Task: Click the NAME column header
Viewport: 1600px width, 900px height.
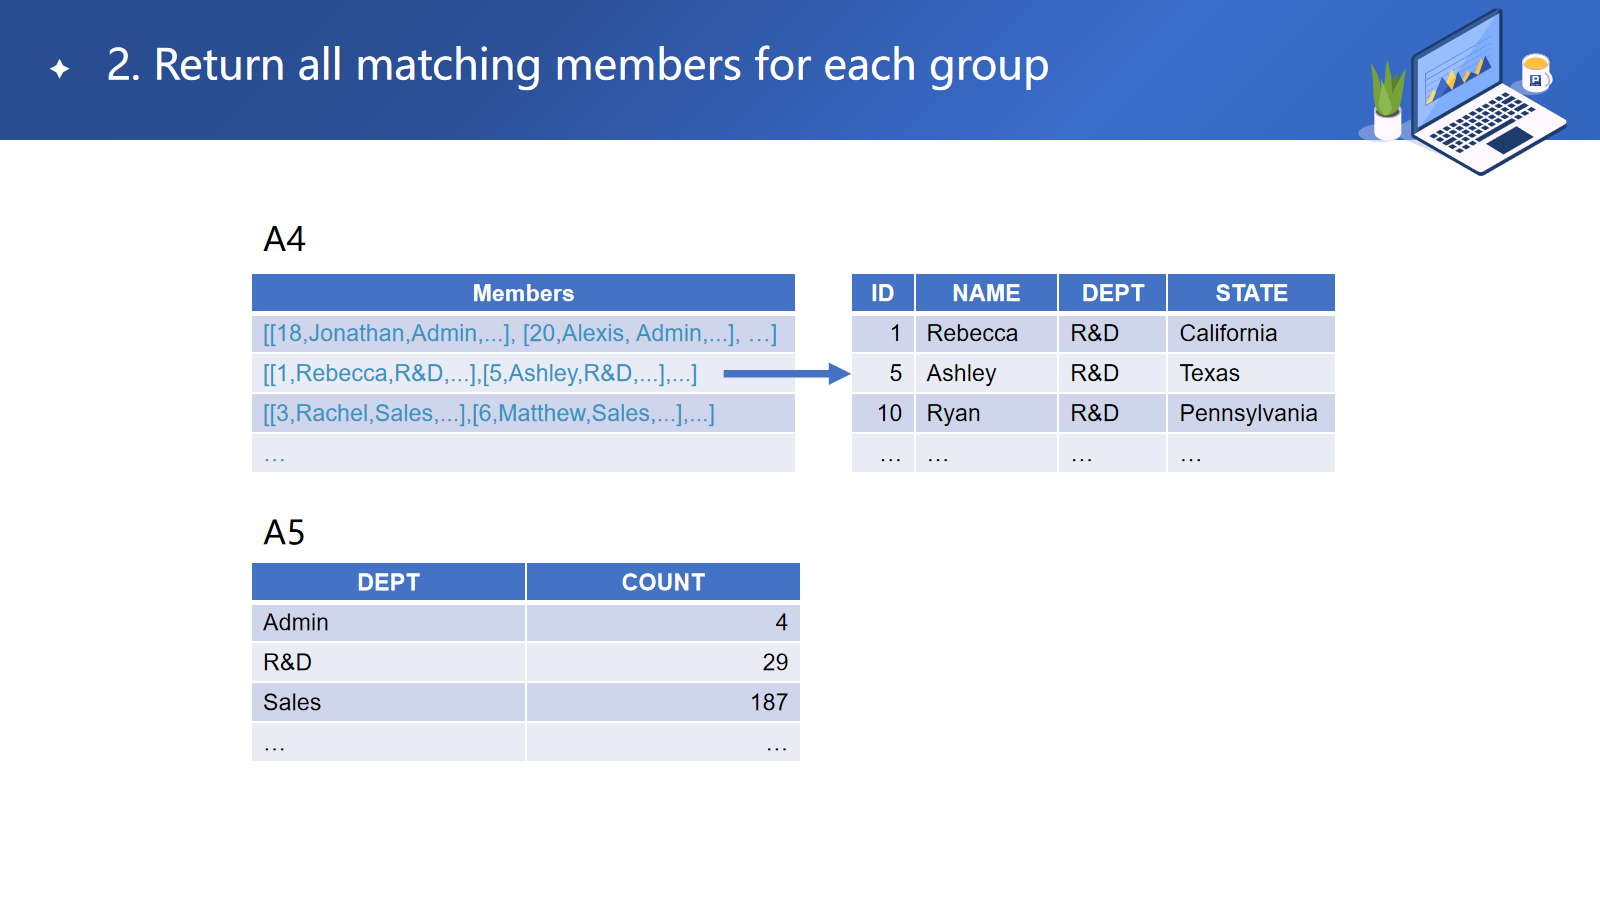Action: pyautogui.click(x=986, y=293)
